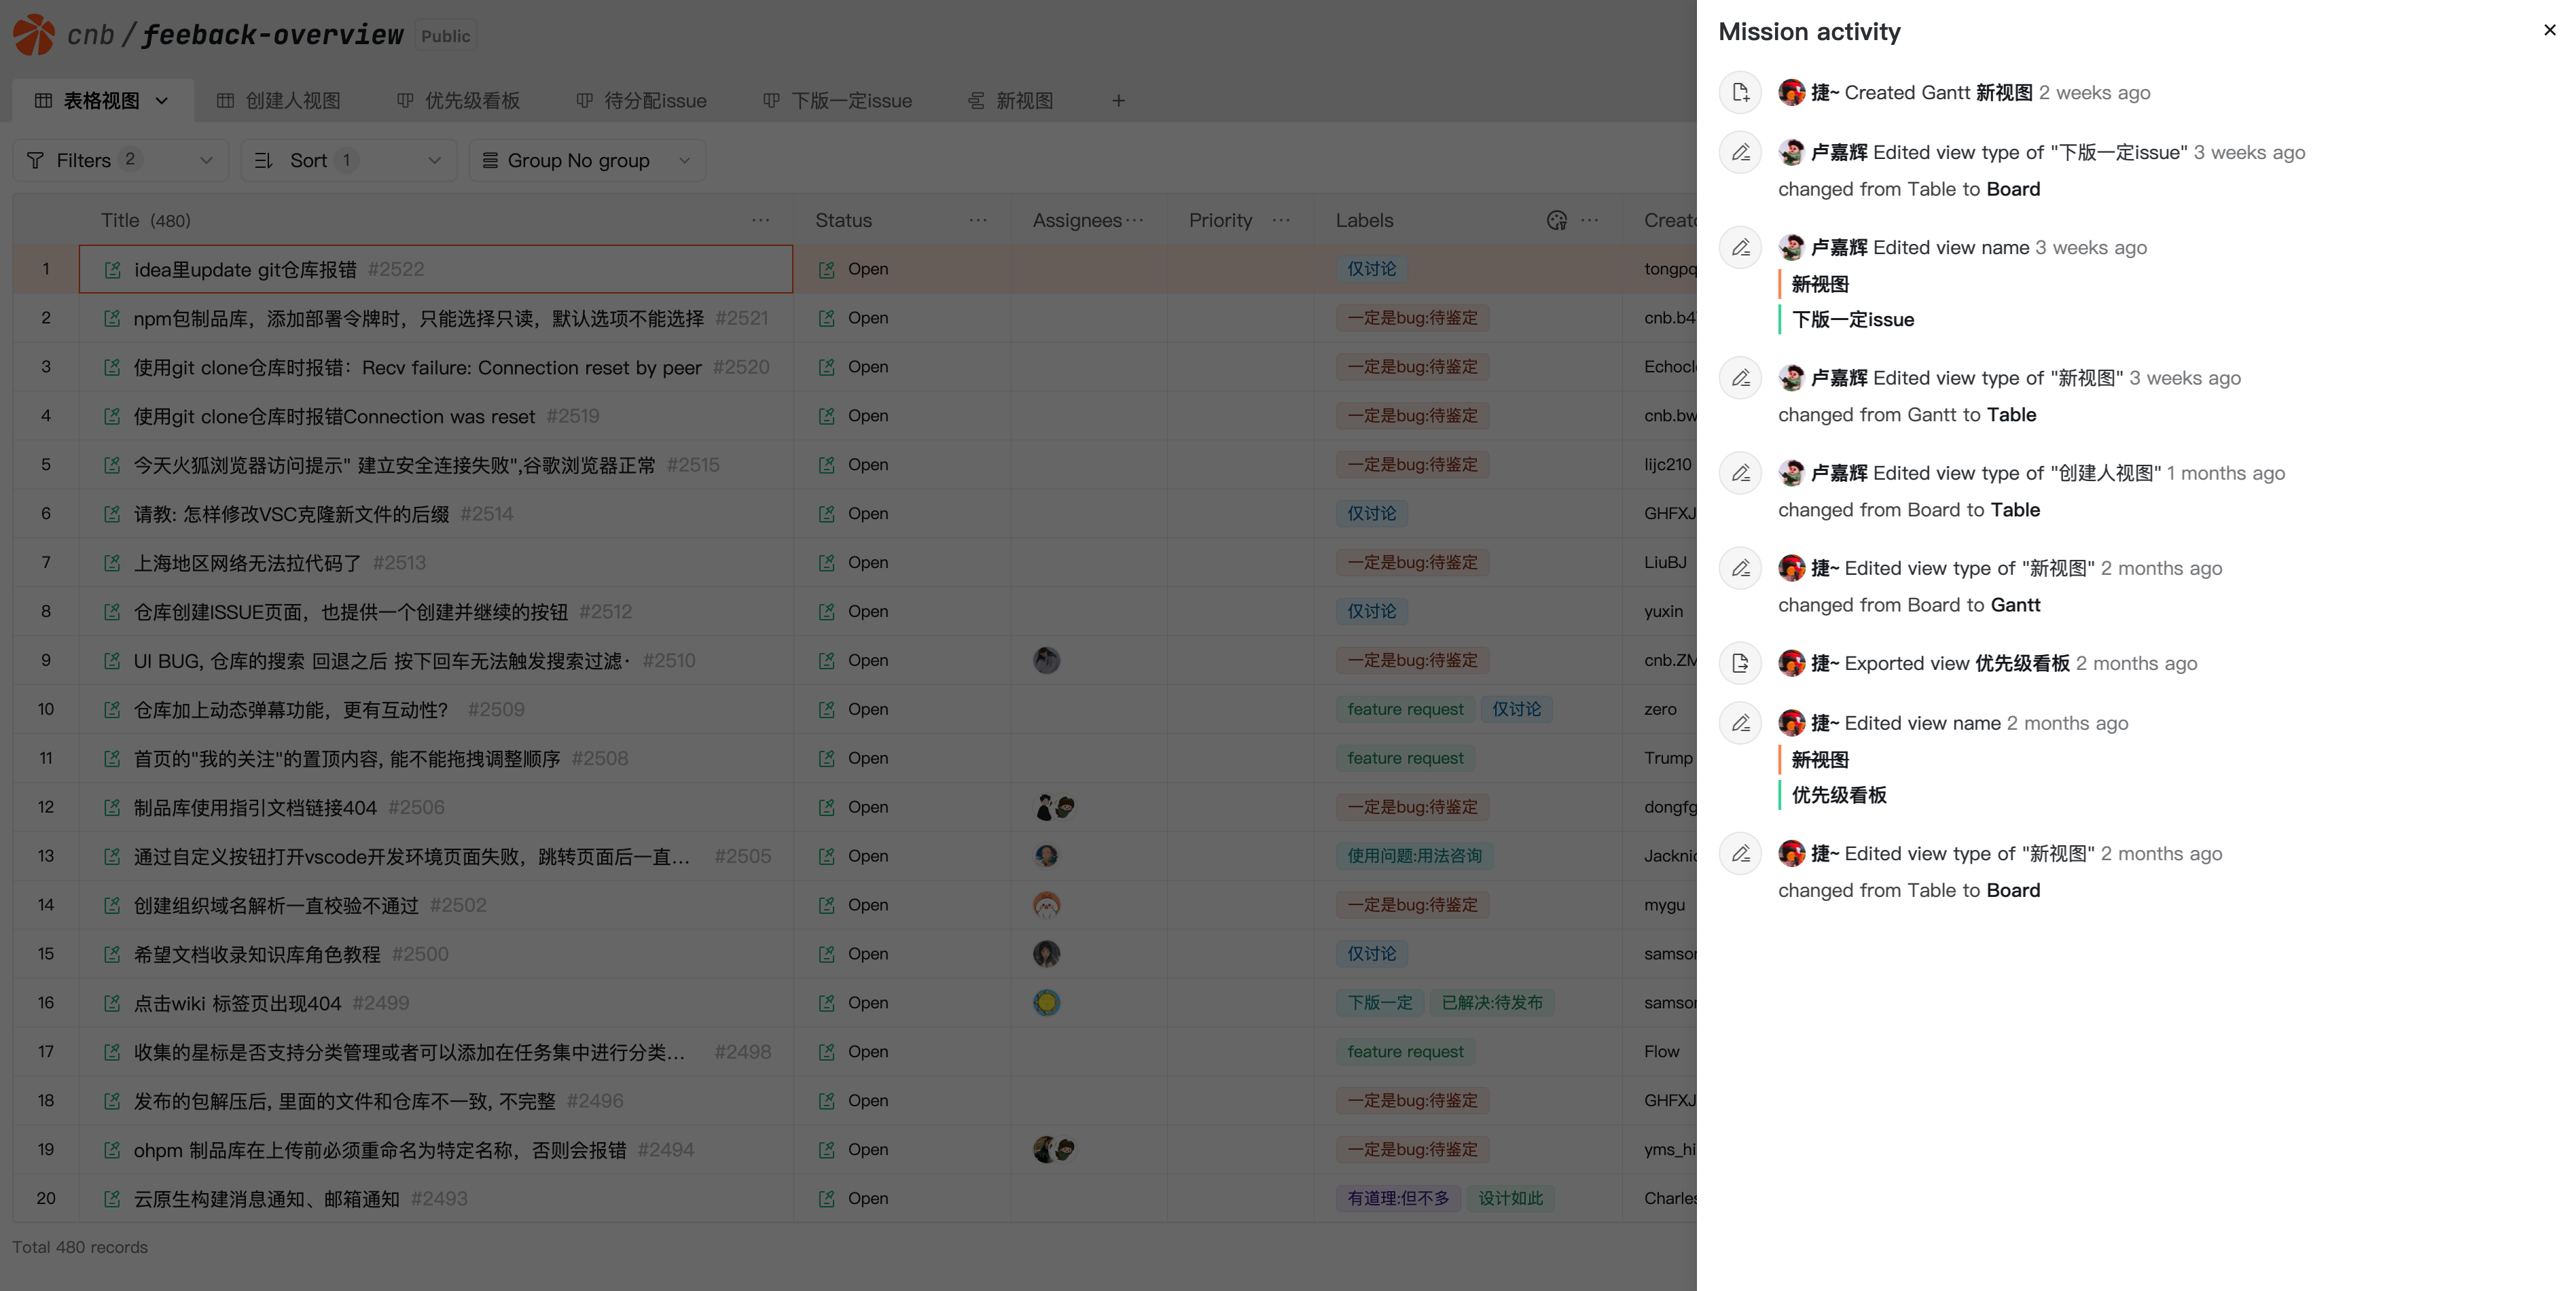Image resolution: width=2576 pixels, height=1291 pixels.
Task: Open Title column options ellipsis
Action: coord(760,220)
